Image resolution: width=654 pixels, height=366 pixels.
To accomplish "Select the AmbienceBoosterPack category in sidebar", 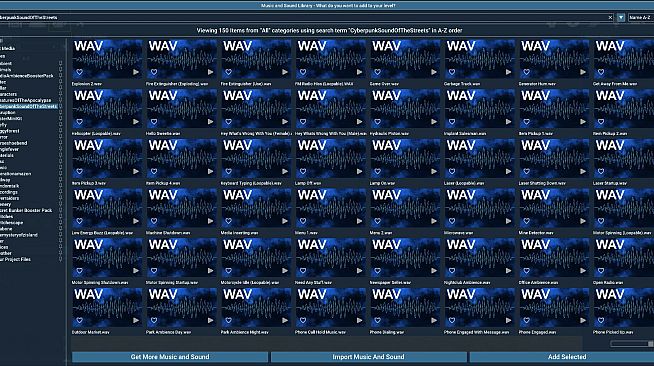I will pyautogui.click(x=27, y=76).
